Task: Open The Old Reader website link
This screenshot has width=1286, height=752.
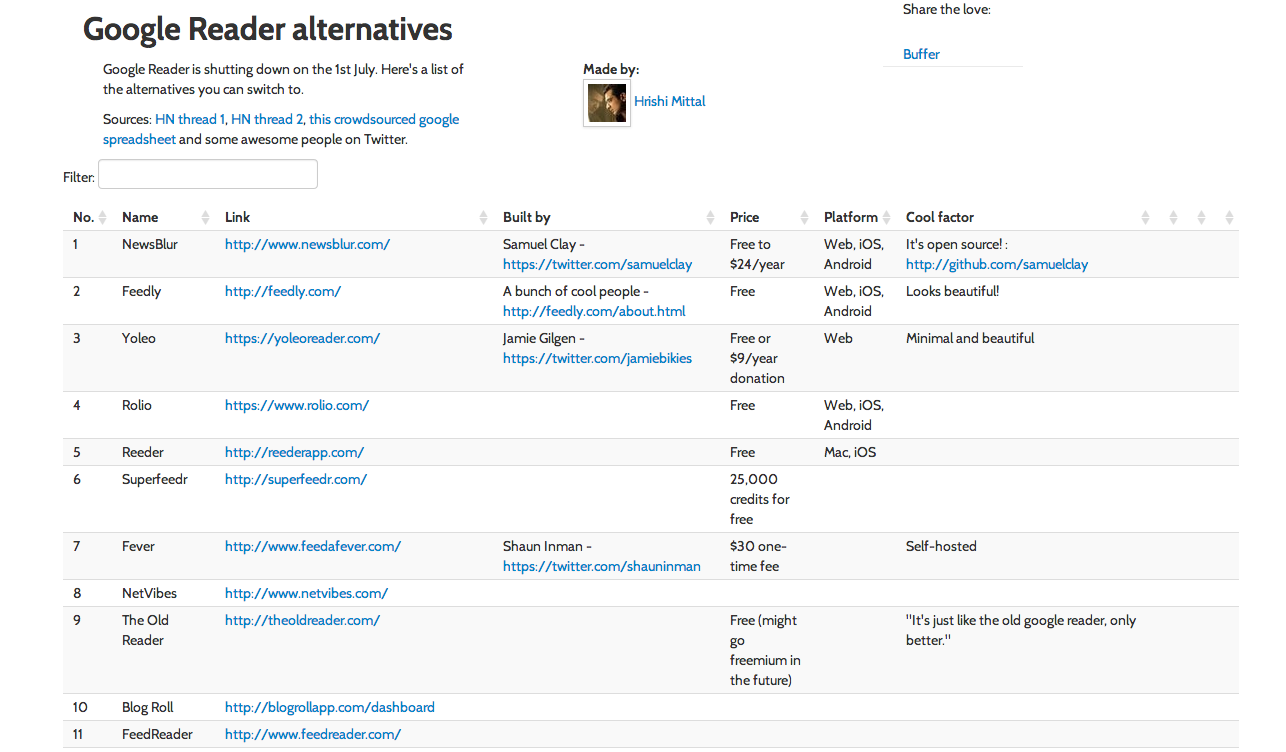Action: coord(302,620)
